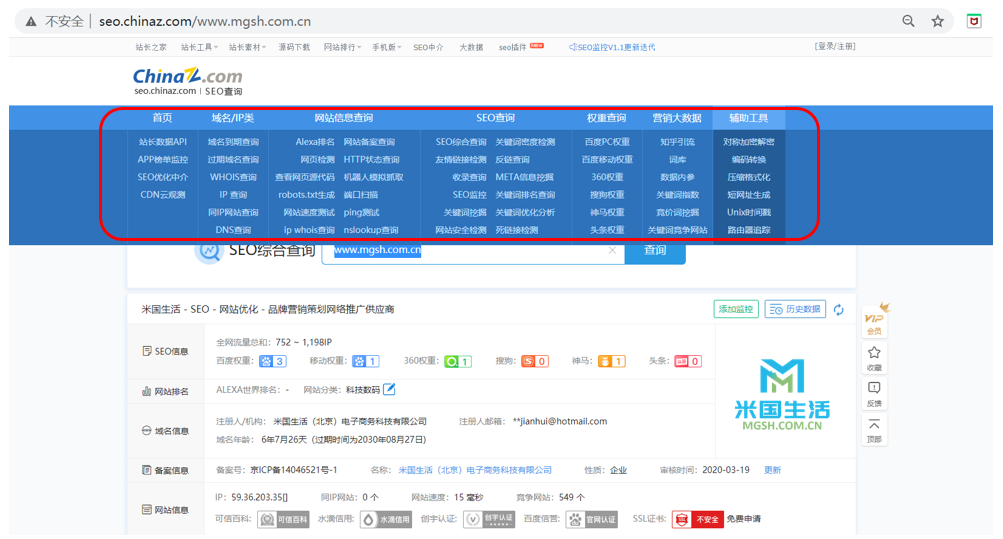1003x539 pixels.
Task: Open 百度PC权重 in the menu
Action: coord(607,142)
